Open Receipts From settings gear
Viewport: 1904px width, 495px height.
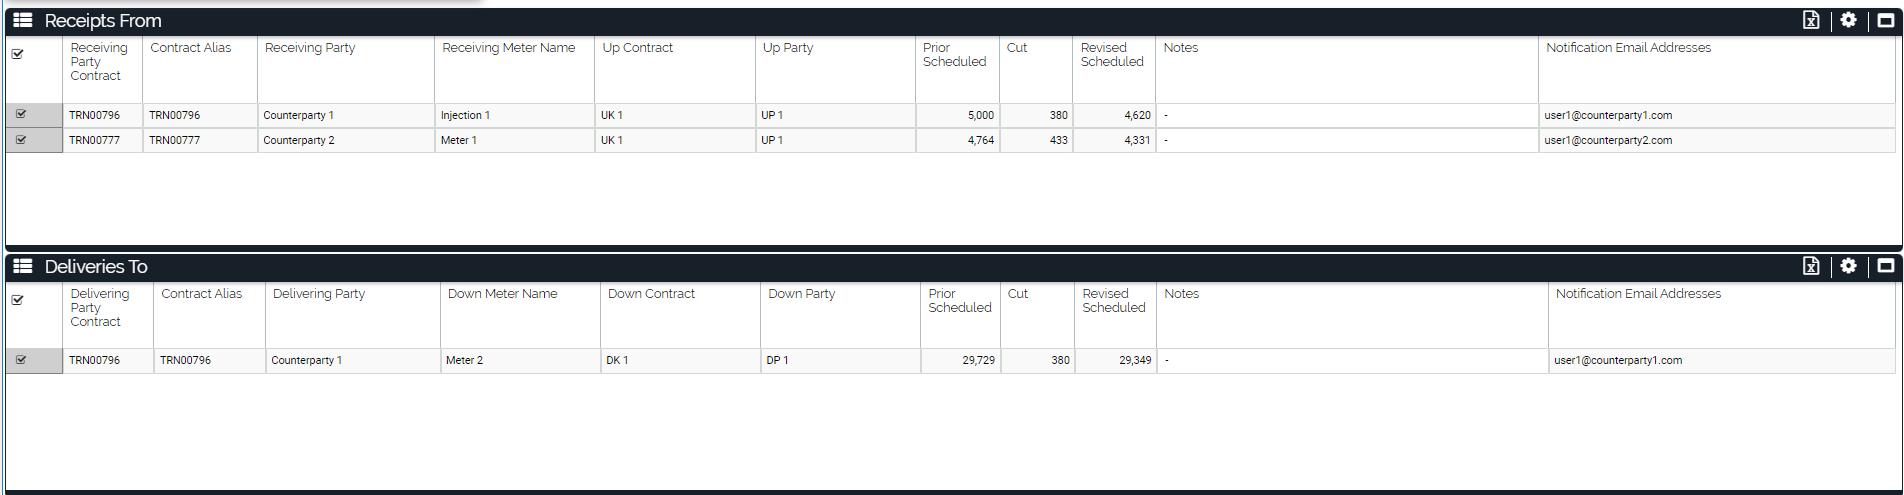click(1848, 20)
